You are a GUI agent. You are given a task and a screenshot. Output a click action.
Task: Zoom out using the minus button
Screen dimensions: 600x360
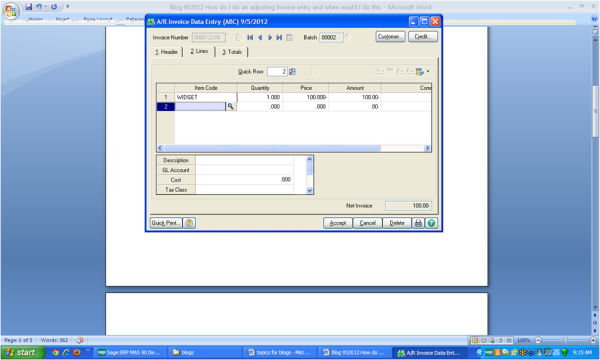(538, 340)
